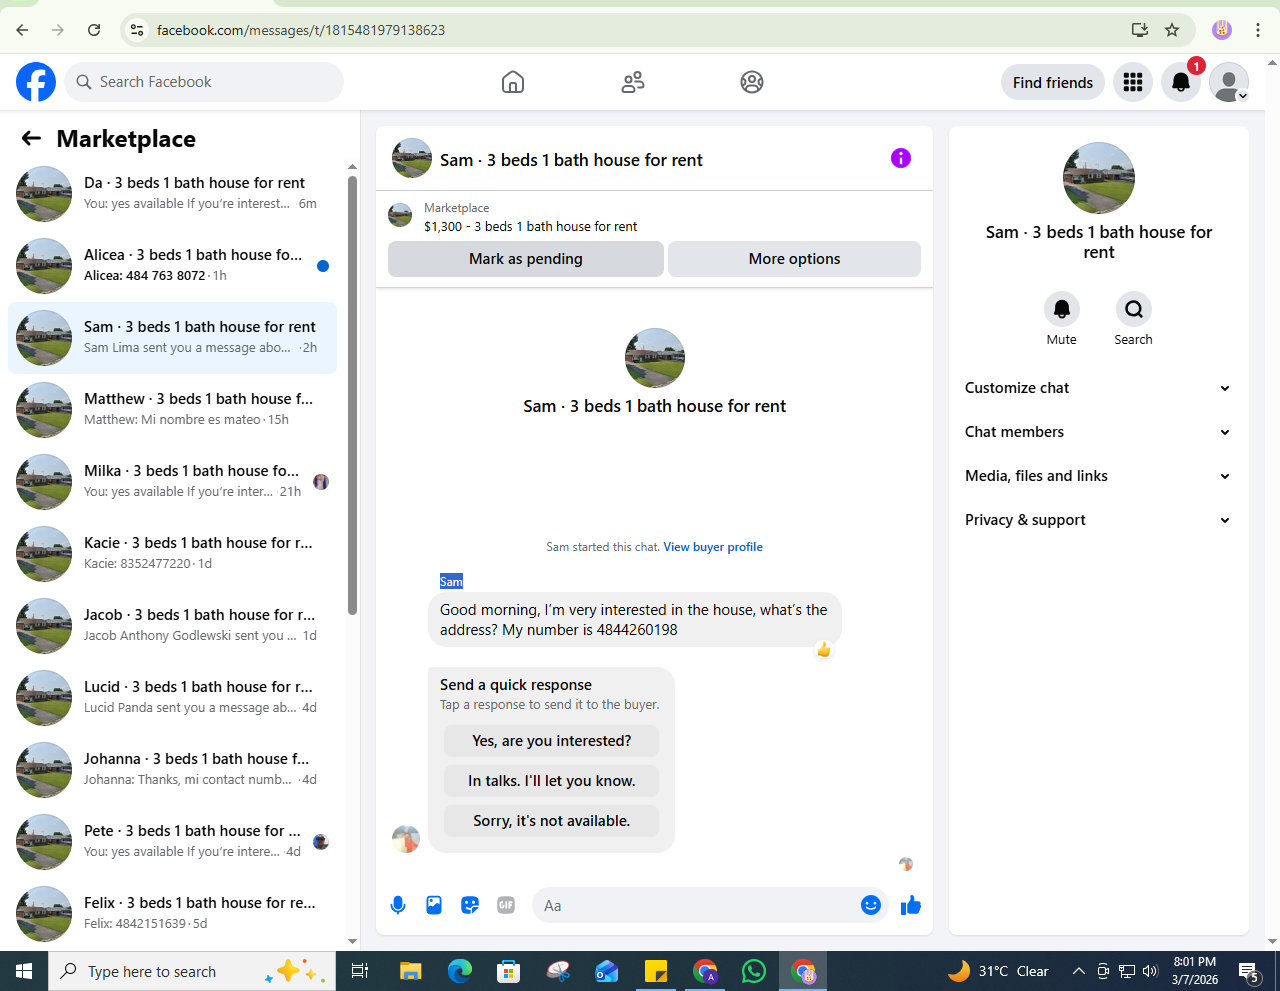Expand Customize chat section
1280x991 pixels.
click(x=1098, y=388)
